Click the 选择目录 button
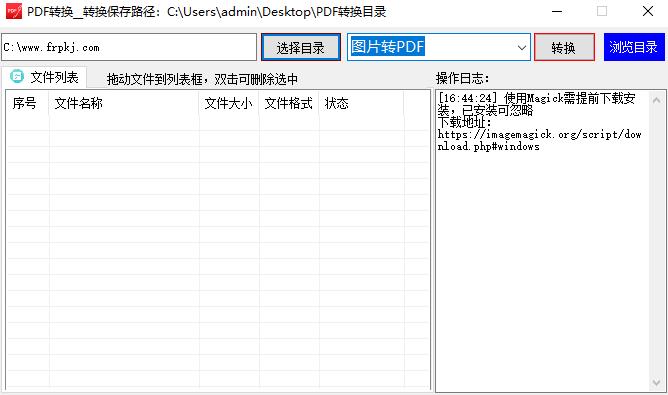The width and height of the screenshot is (668, 395). pyautogui.click(x=300, y=47)
